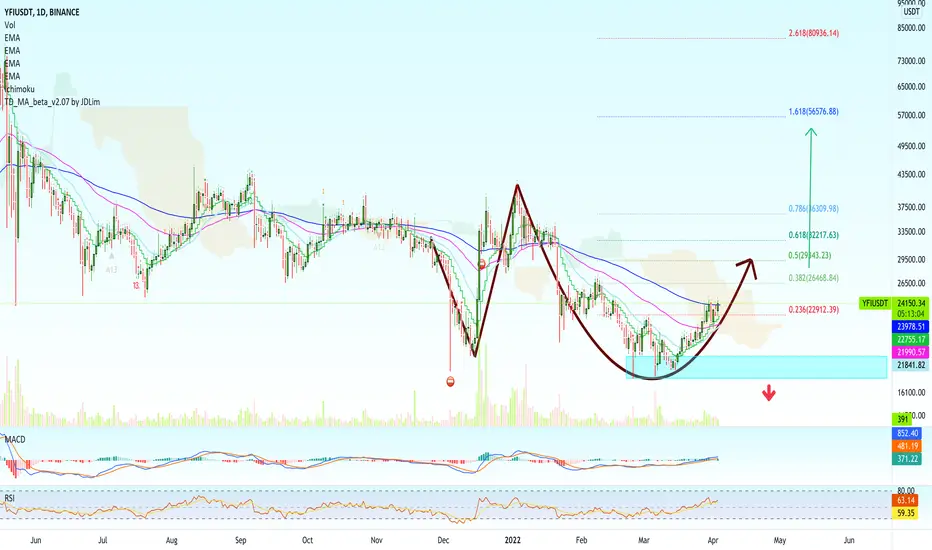Open the USDT currency selector on price axis
932x550 pixels.
tap(911, 12)
